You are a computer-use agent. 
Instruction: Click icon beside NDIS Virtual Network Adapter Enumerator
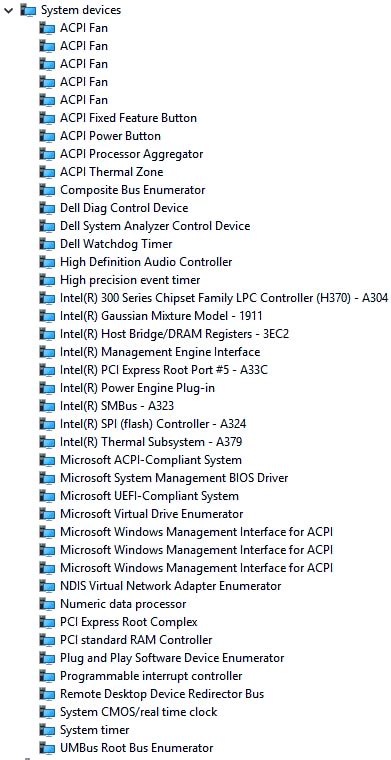(47, 586)
